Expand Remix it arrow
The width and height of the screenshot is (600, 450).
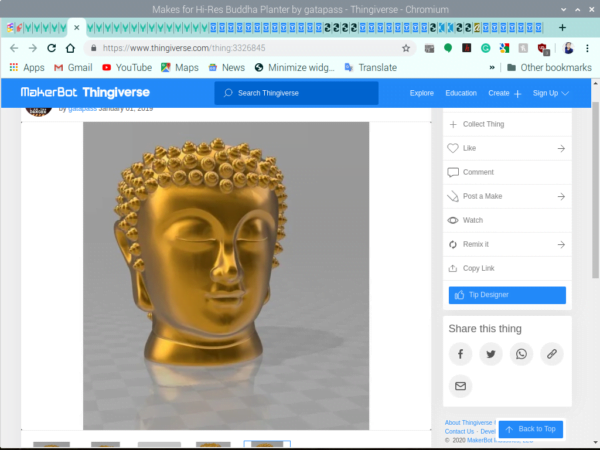pos(561,245)
